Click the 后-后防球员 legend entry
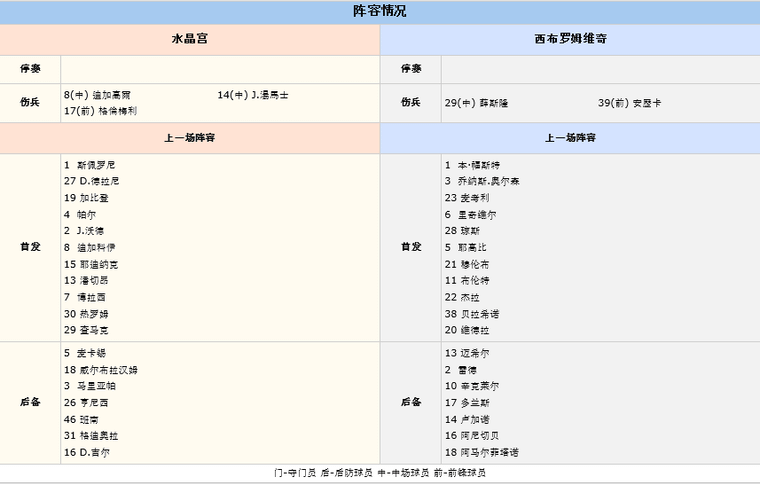Image resolution: width=760 pixels, height=484 pixels. click(347, 473)
